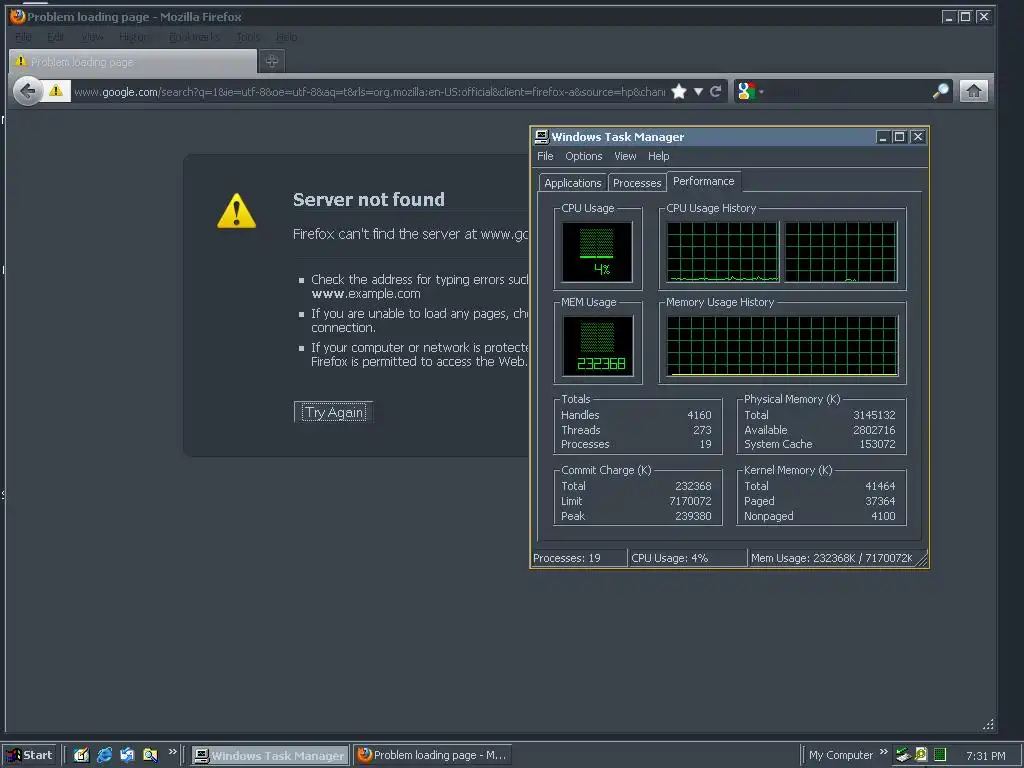Click the second CPU Usage History graph
Viewport: 1024px width, 768px height.
coord(840,252)
